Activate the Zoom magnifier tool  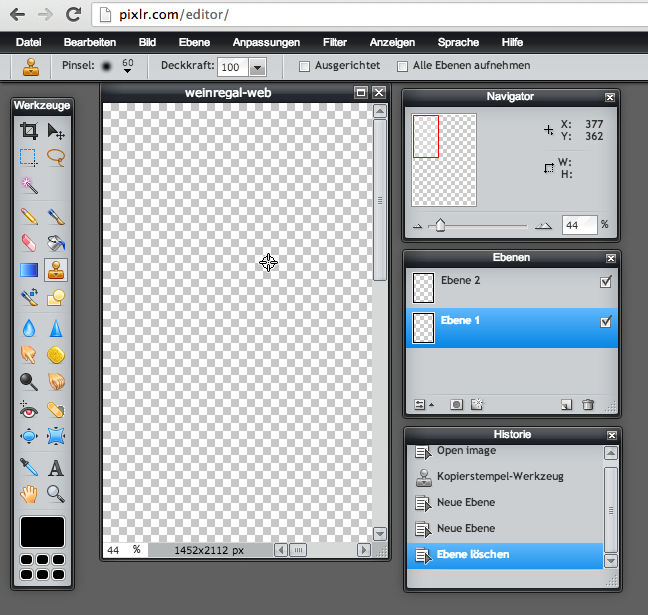(56, 494)
